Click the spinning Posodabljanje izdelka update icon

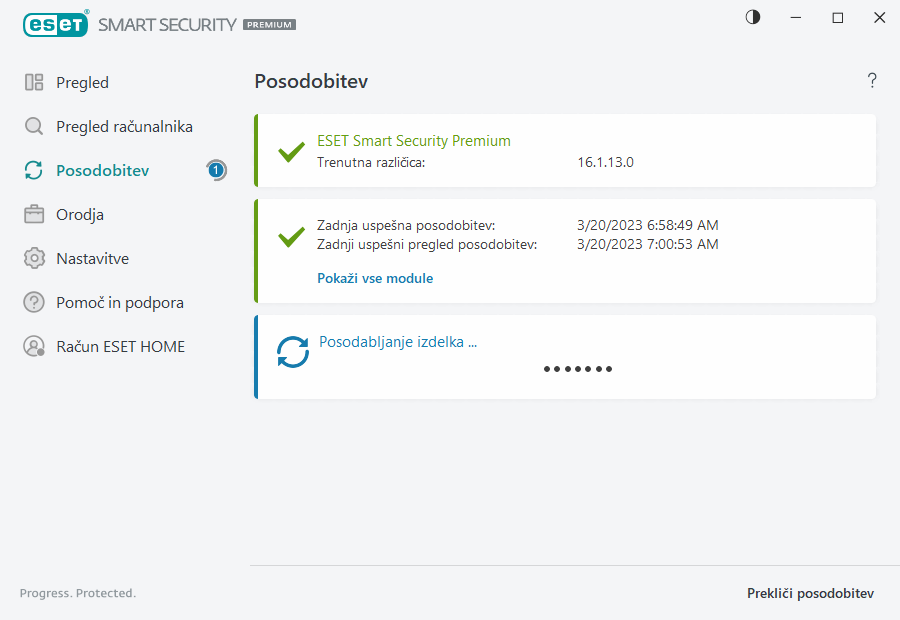[293, 352]
